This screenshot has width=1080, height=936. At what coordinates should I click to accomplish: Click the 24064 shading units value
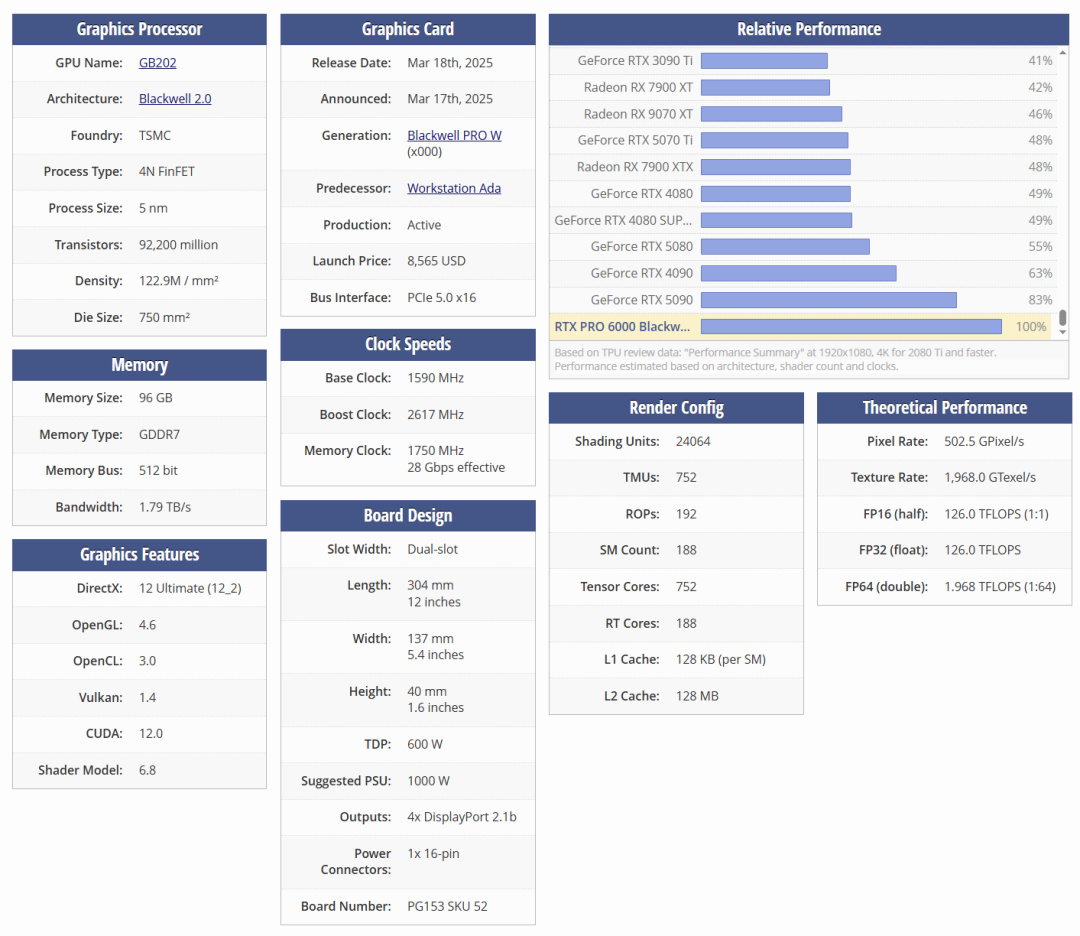pos(693,441)
